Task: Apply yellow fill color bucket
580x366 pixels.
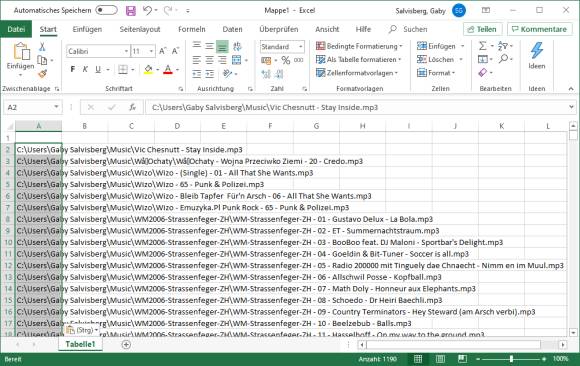Action: (148, 69)
